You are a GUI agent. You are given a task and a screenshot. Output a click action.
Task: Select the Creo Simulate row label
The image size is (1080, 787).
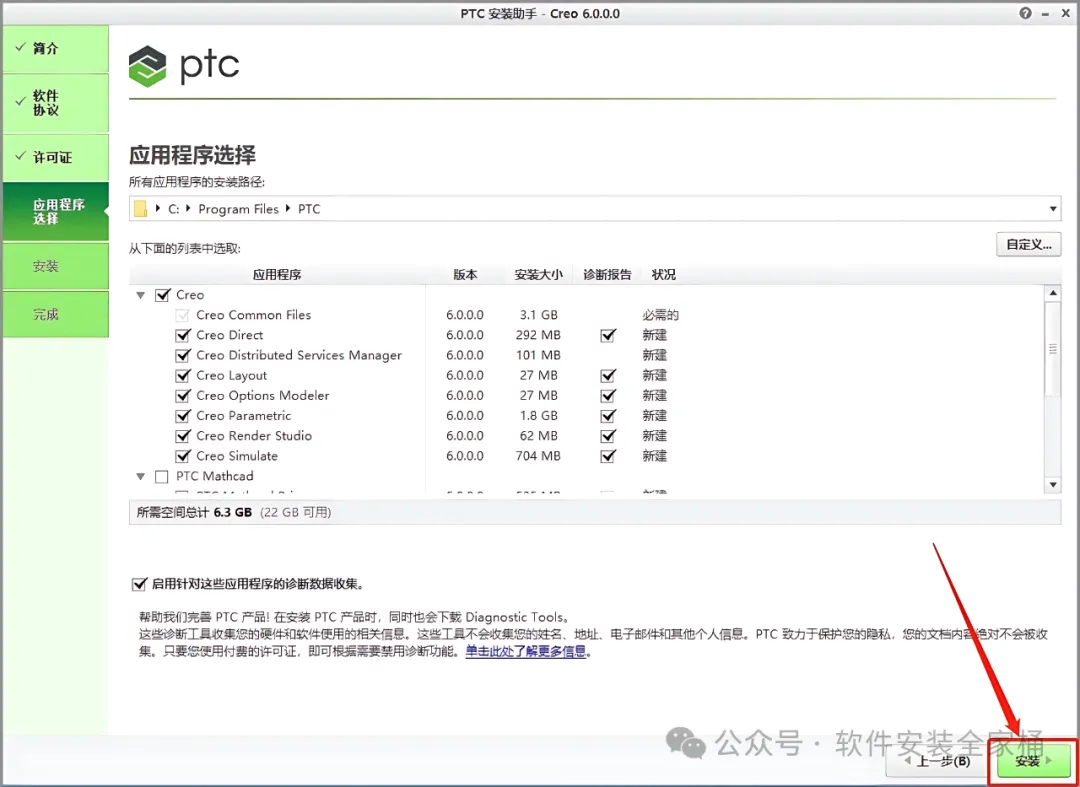pyautogui.click(x=237, y=456)
